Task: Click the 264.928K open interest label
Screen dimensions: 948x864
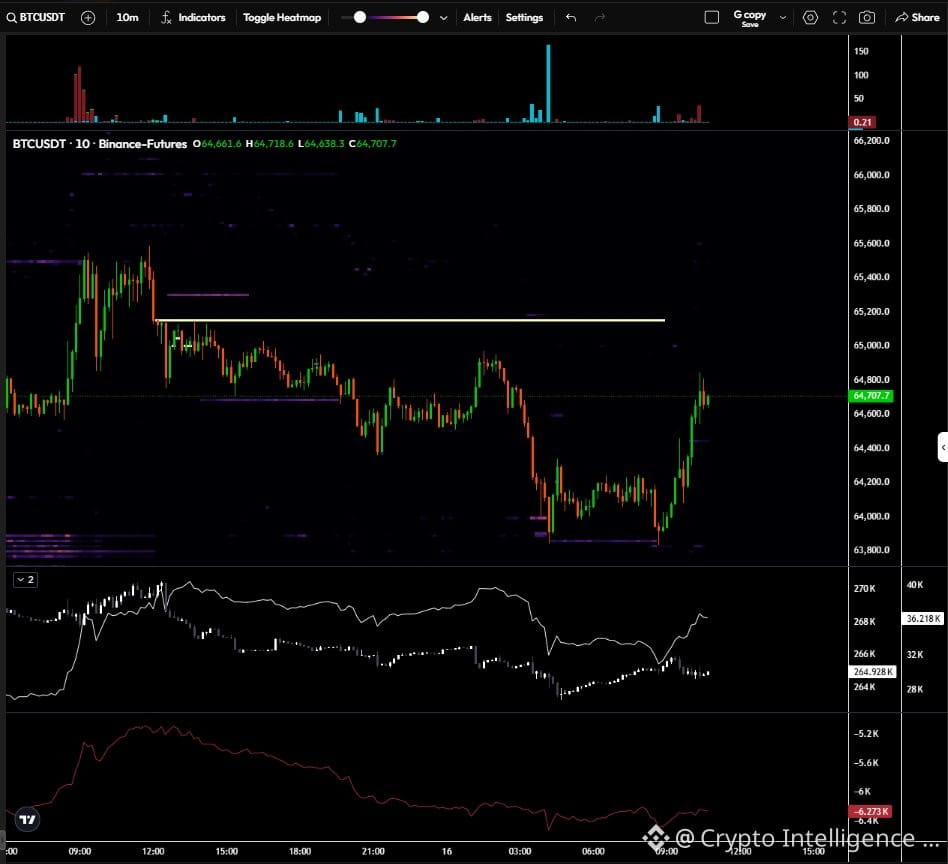Action: click(872, 672)
